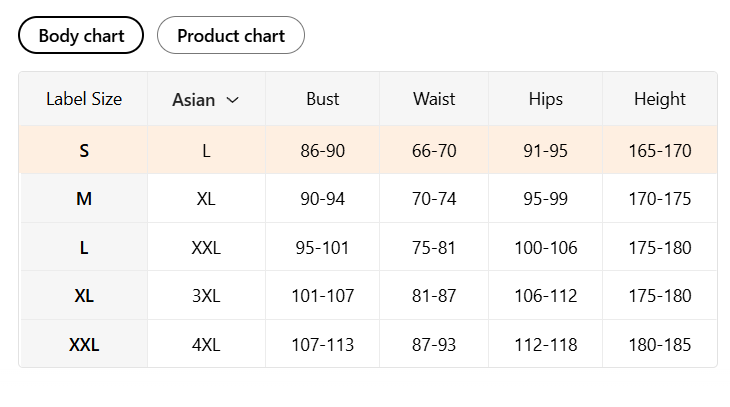Click the Label Size column header
730x407 pixels.
point(84,99)
